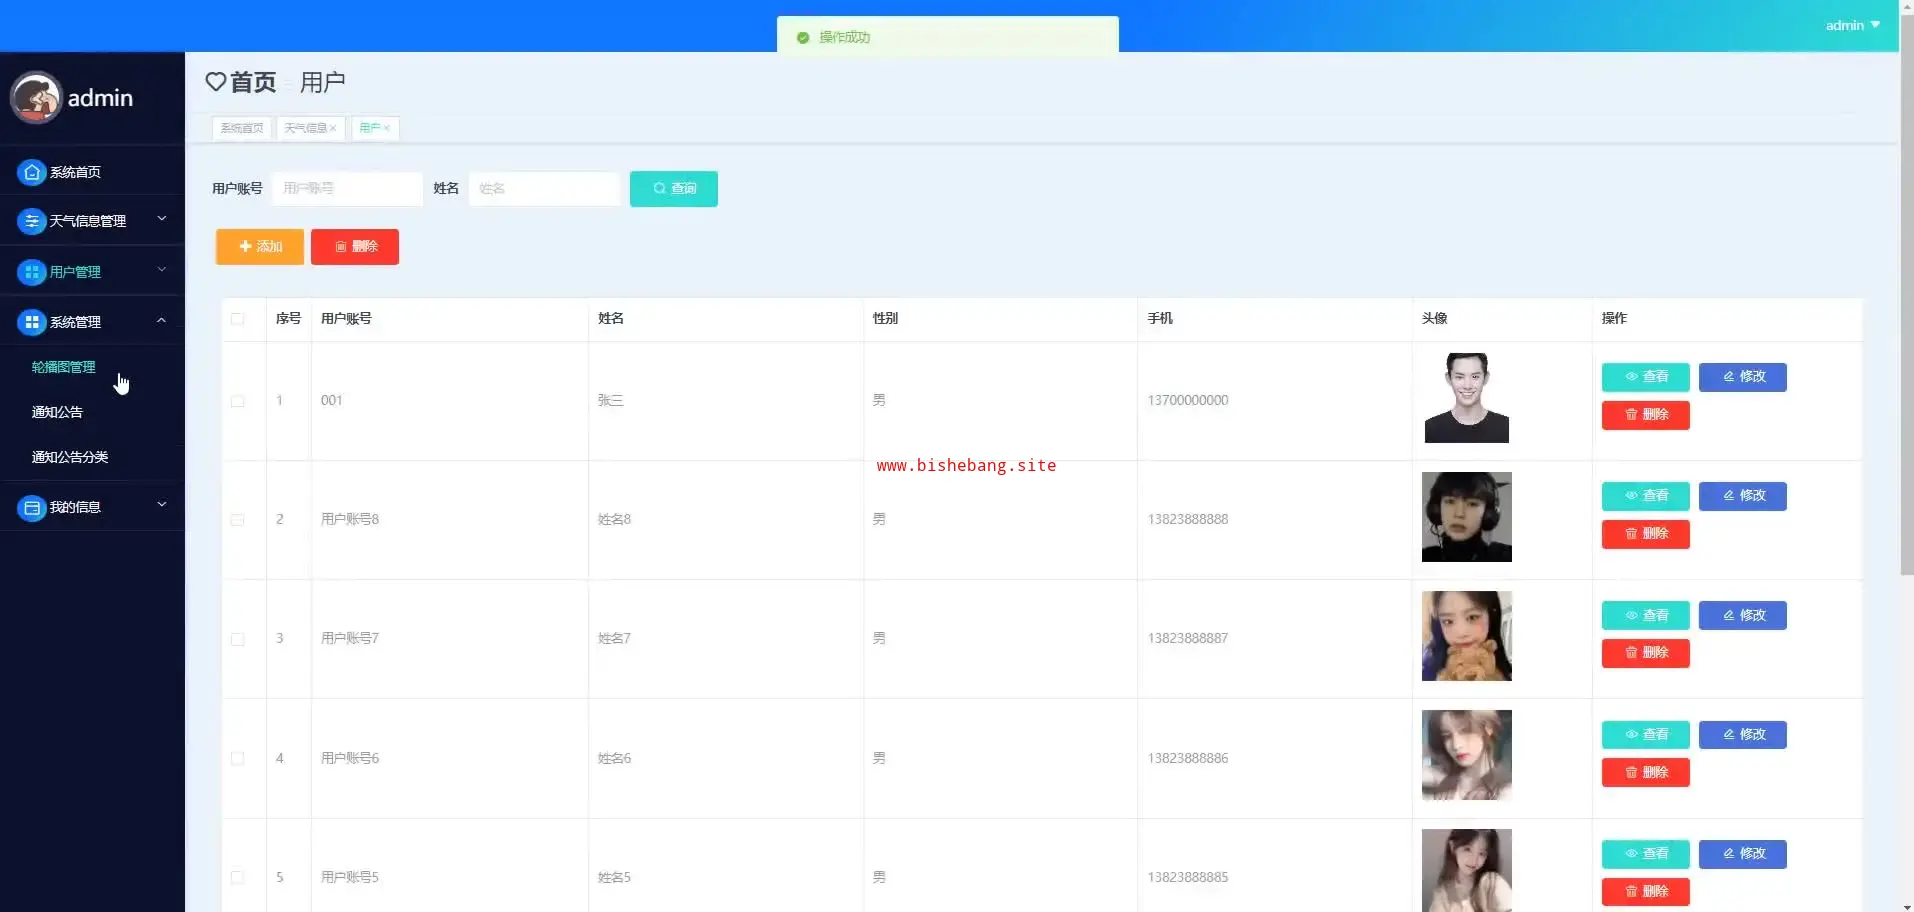Open 通知公告 in the sidebar submenu

point(57,412)
